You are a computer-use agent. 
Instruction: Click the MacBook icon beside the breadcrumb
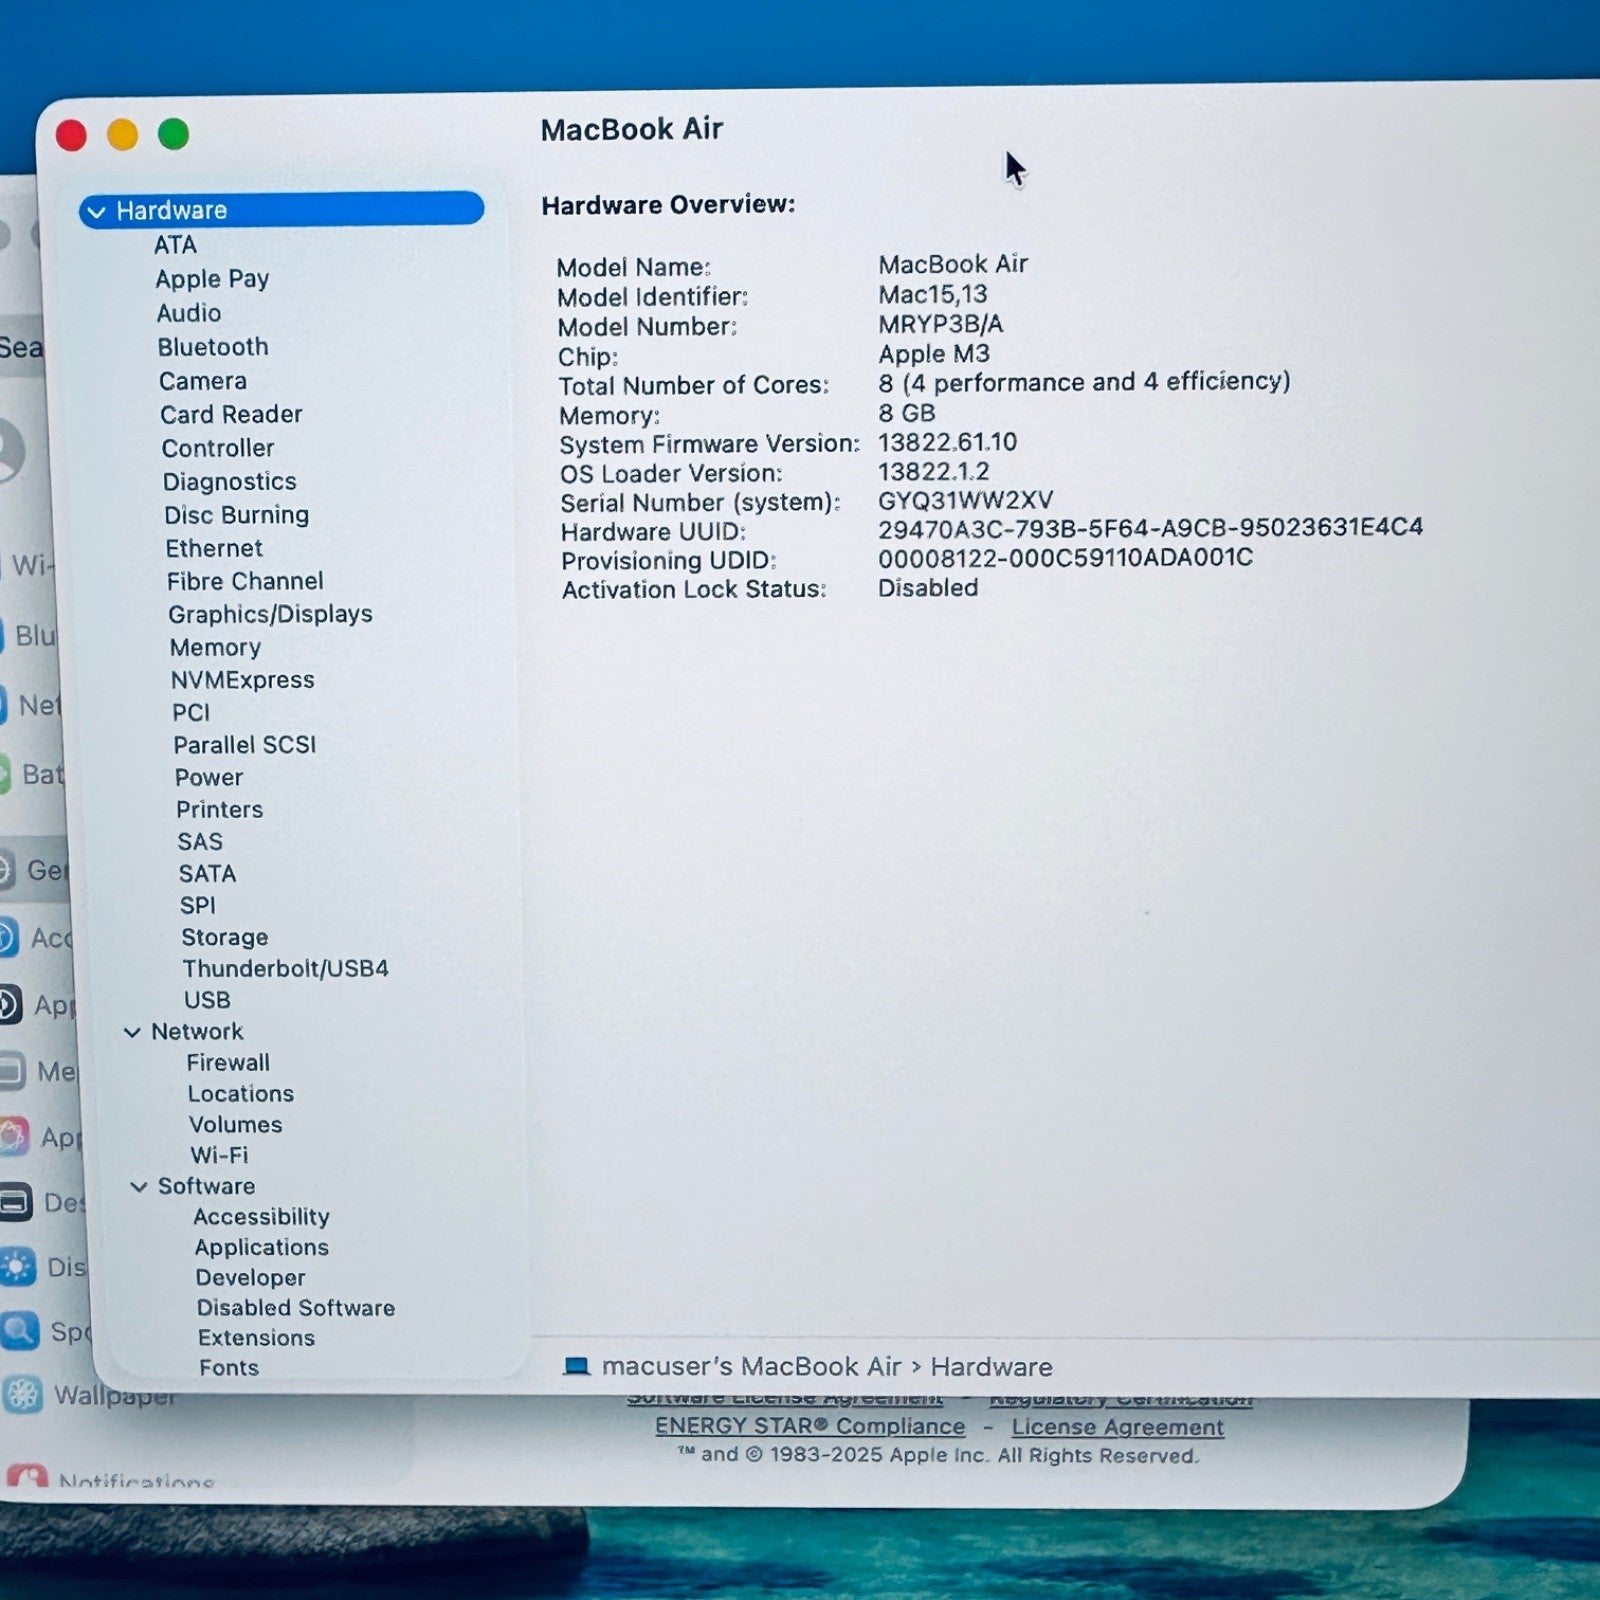pyautogui.click(x=576, y=1367)
